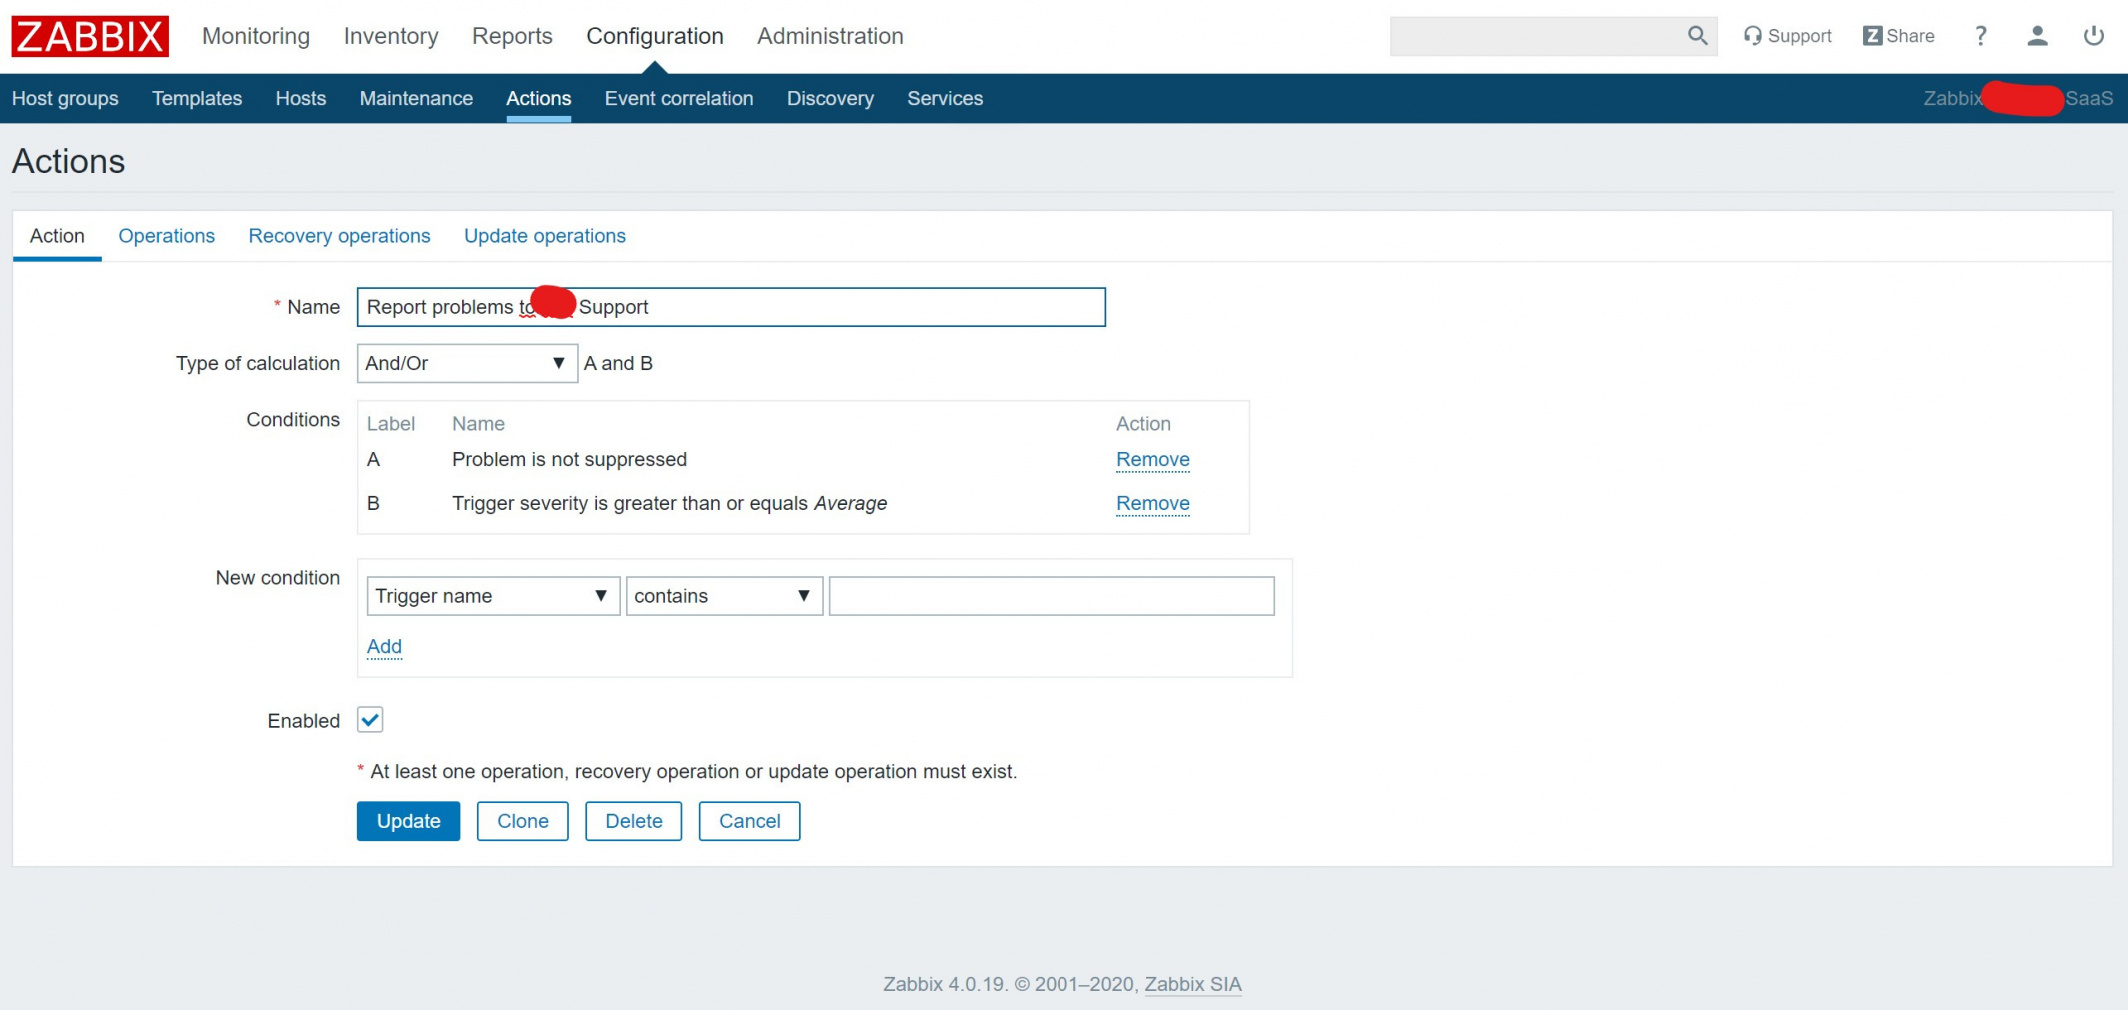Open the Help question mark icon
Viewport: 2128px width, 1010px height.
click(1980, 36)
